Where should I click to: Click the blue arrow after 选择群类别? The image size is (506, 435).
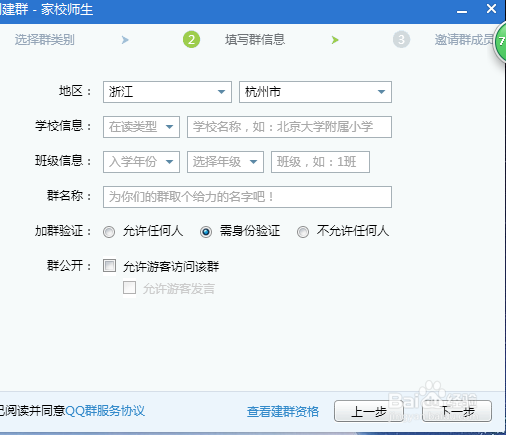click(125, 40)
